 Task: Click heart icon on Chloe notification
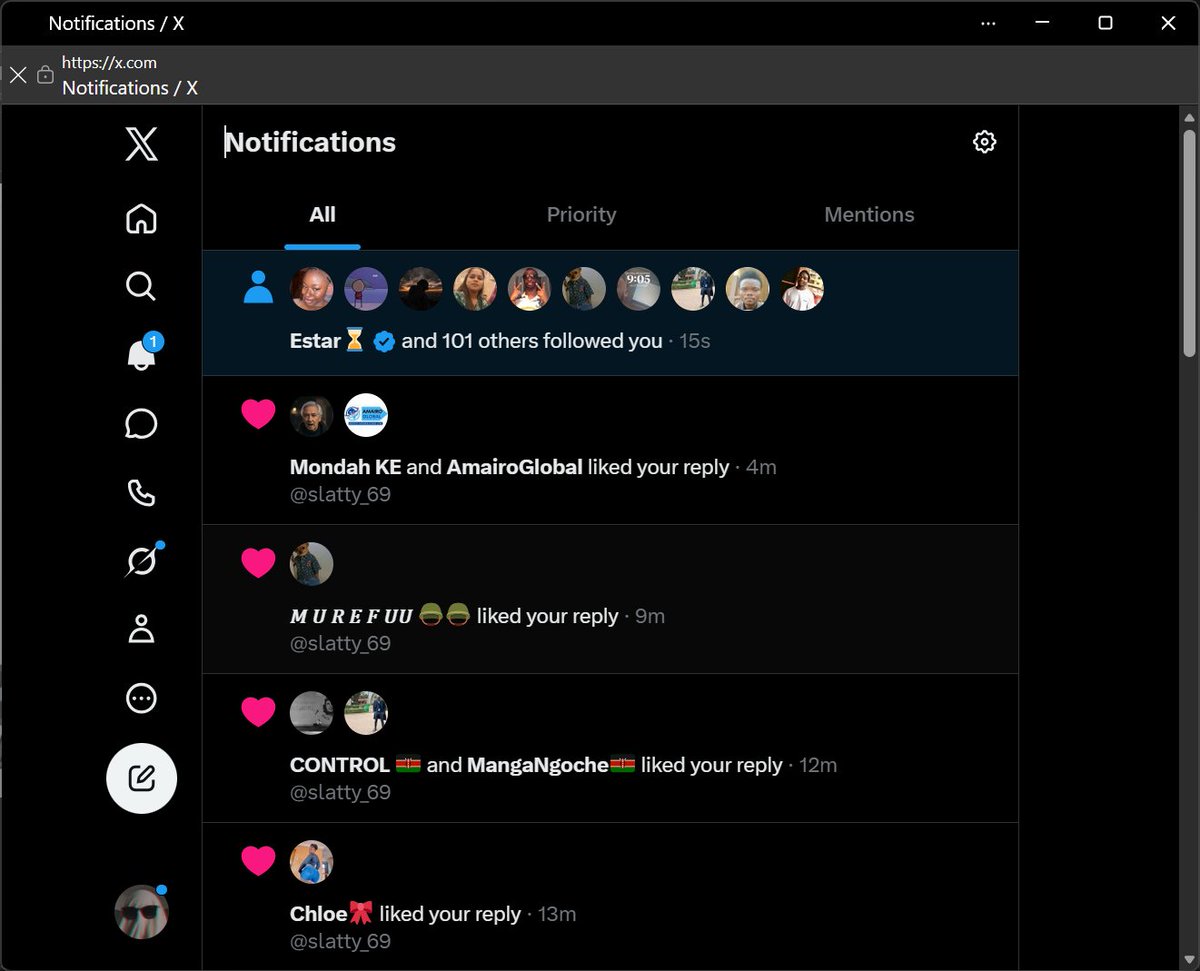point(258,861)
